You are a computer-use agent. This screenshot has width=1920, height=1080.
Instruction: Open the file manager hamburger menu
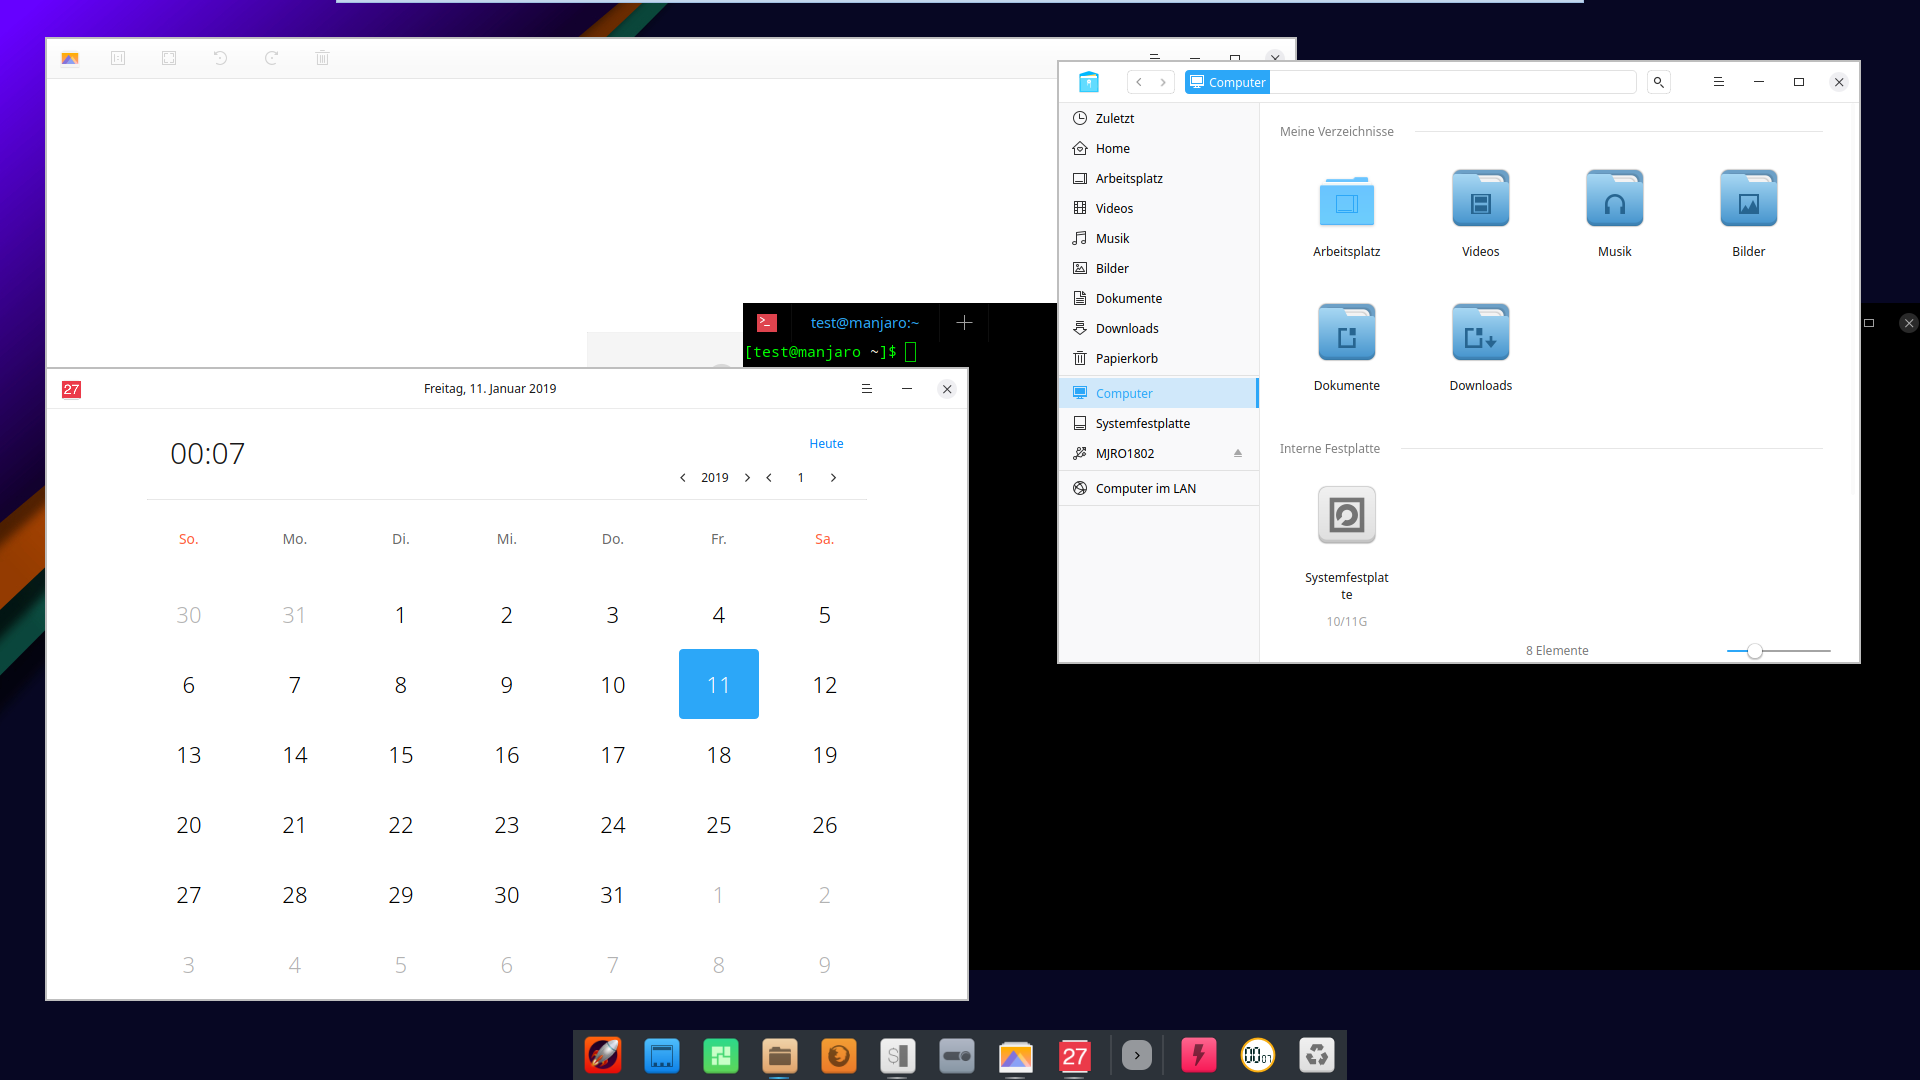point(1718,82)
